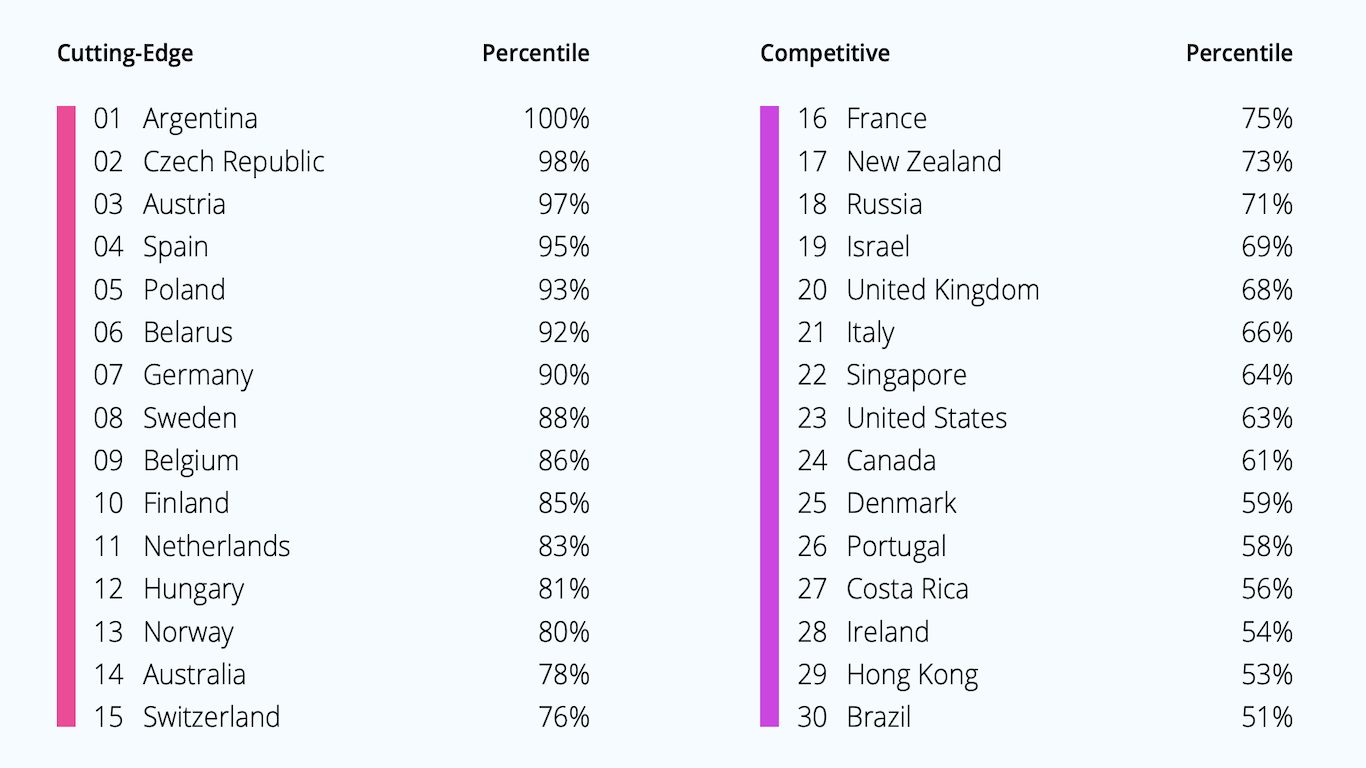Click the pink Cutting-Edge category color bar
The width and height of the screenshot is (1366, 768).
(x=66, y=416)
